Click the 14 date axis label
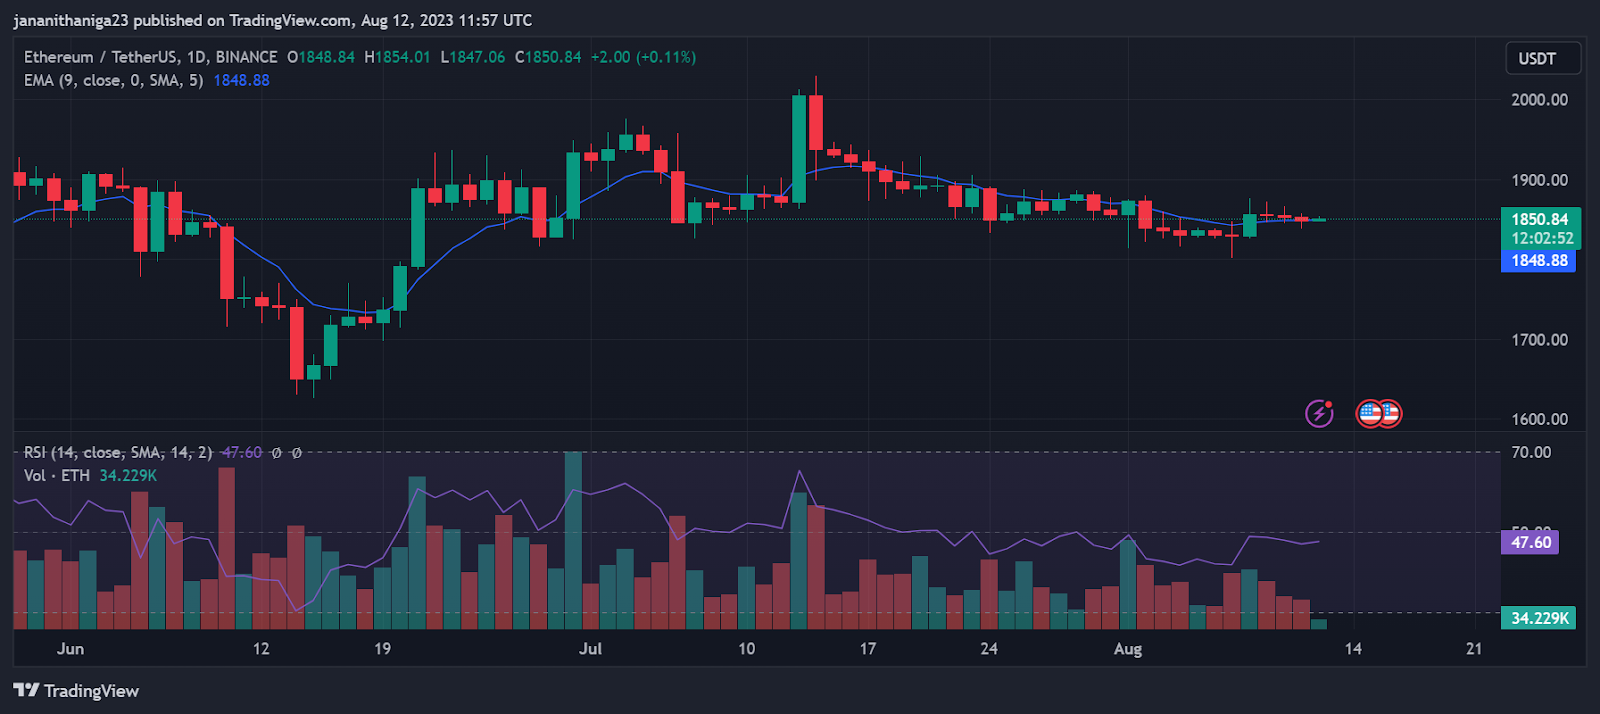The image size is (1600, 714). click(x=1353, y=648)
